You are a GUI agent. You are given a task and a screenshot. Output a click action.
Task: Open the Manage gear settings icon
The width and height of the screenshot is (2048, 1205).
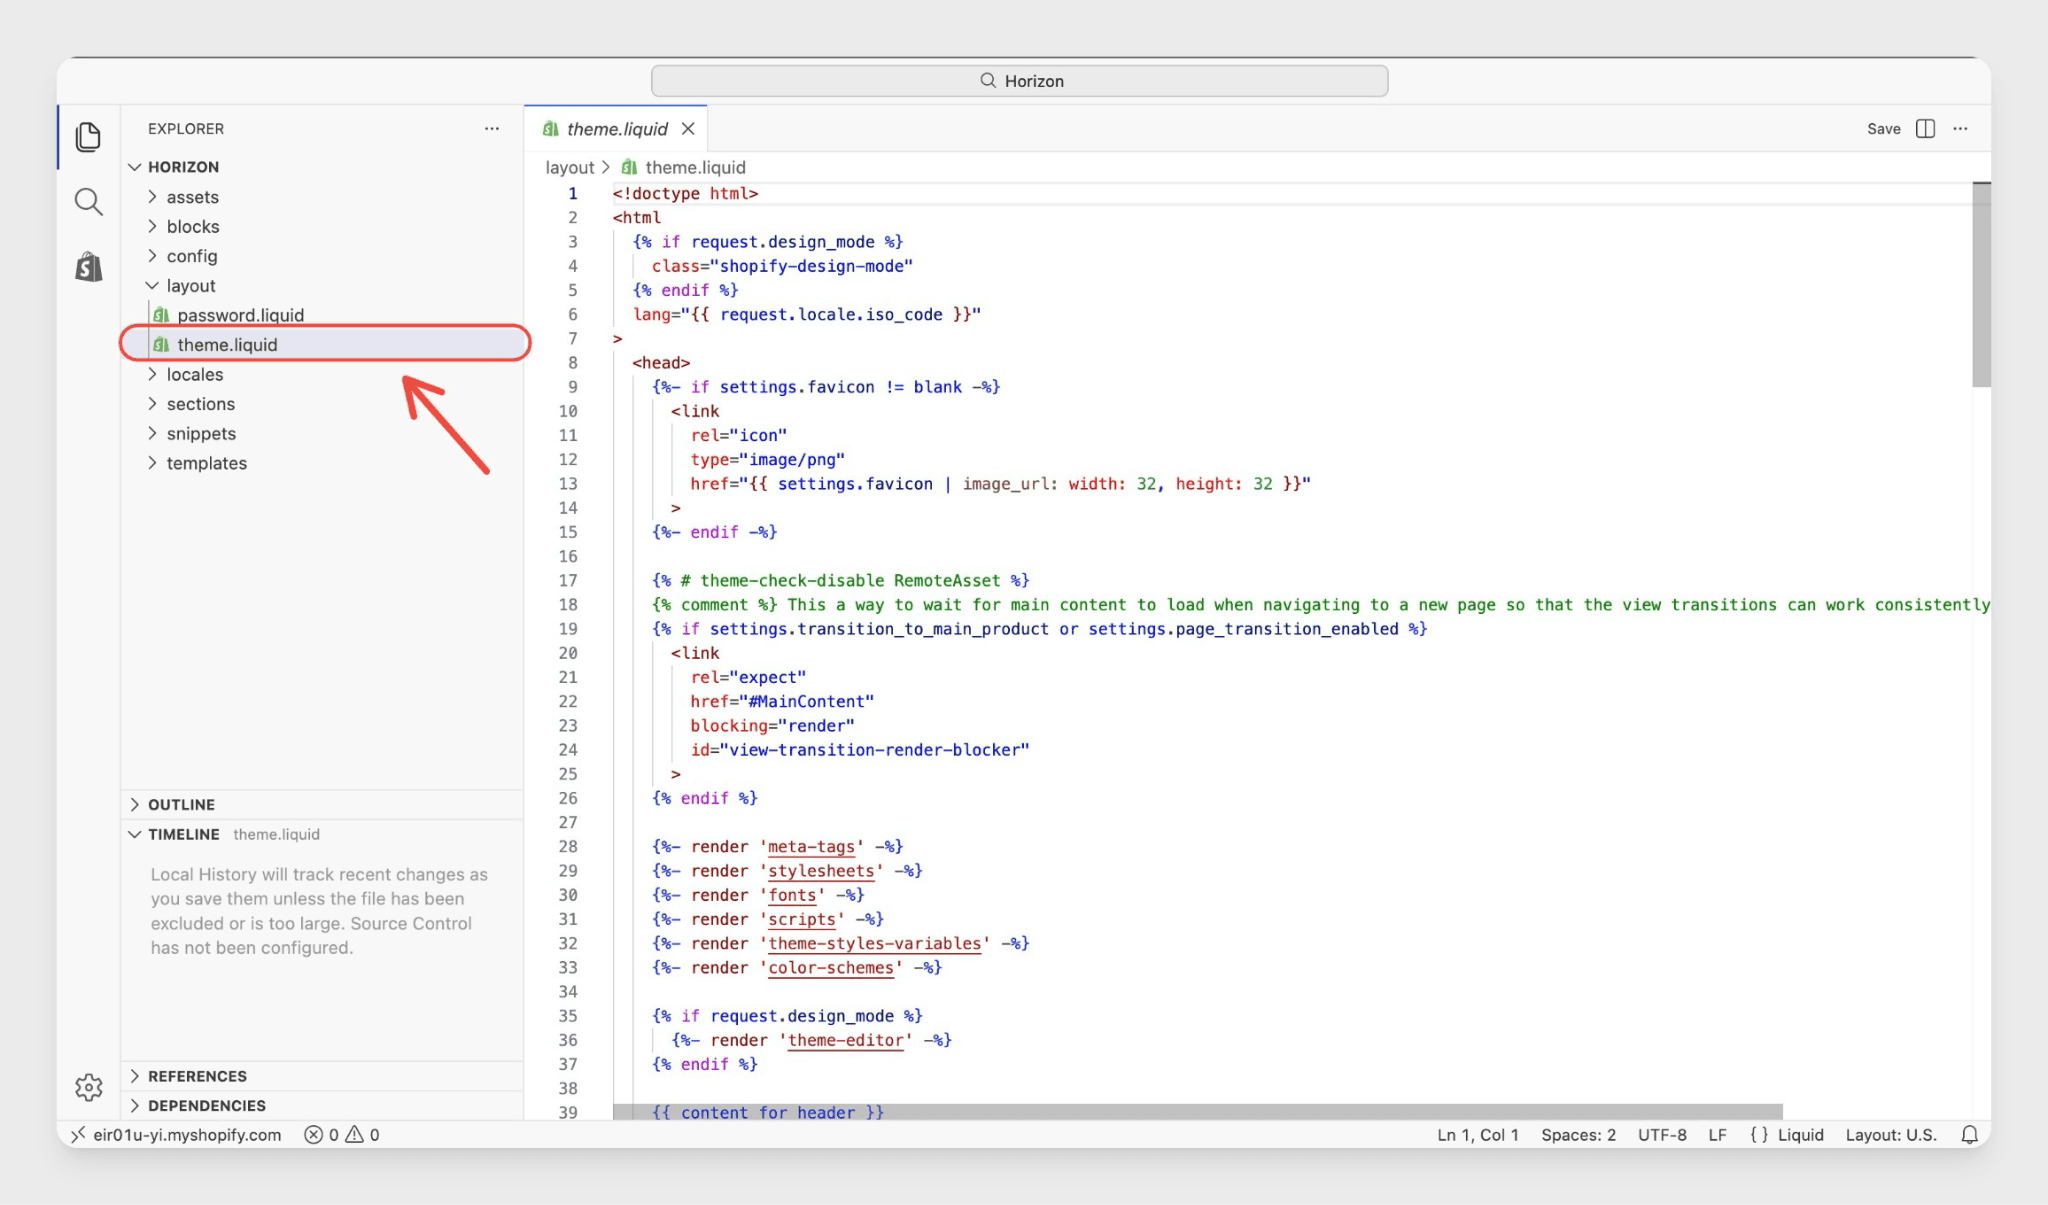click(x=88, y=1087)
